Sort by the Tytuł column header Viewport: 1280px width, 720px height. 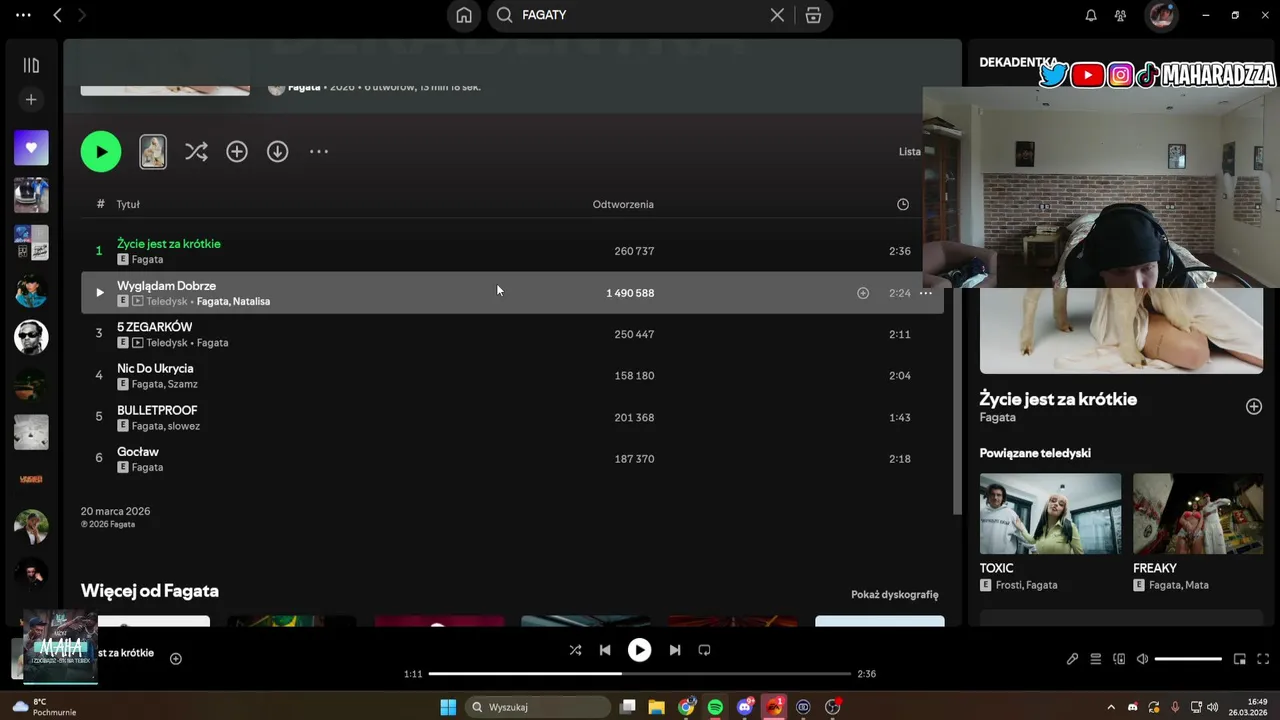click(x=128, y=204)
